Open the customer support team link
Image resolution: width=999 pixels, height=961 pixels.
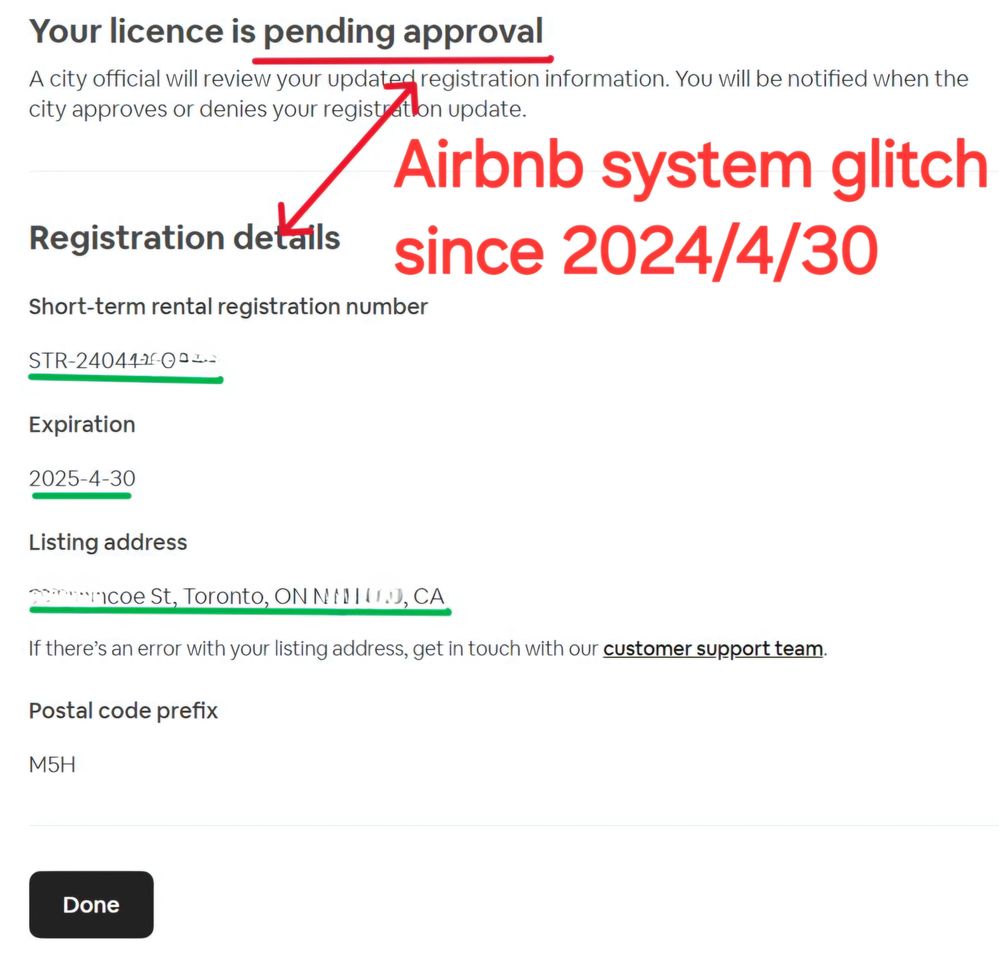click(712, 649)
